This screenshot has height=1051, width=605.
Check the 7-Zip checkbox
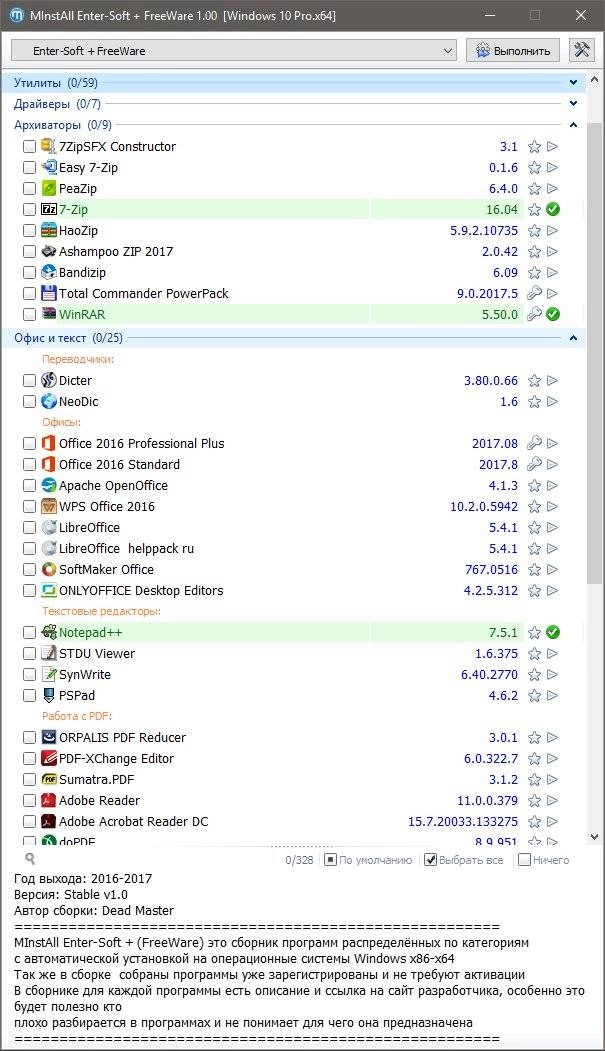[x=29, y=210]
